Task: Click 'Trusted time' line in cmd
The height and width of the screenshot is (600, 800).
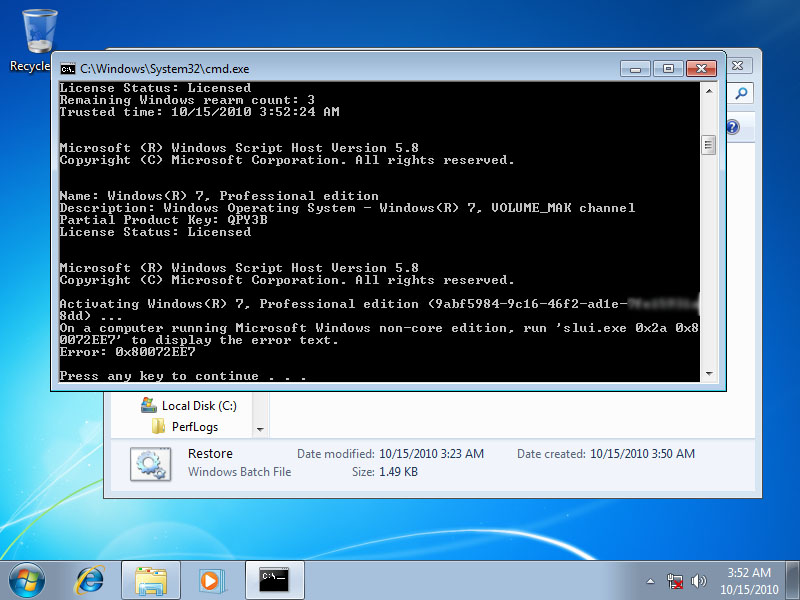Action: [x=199, y=112]
